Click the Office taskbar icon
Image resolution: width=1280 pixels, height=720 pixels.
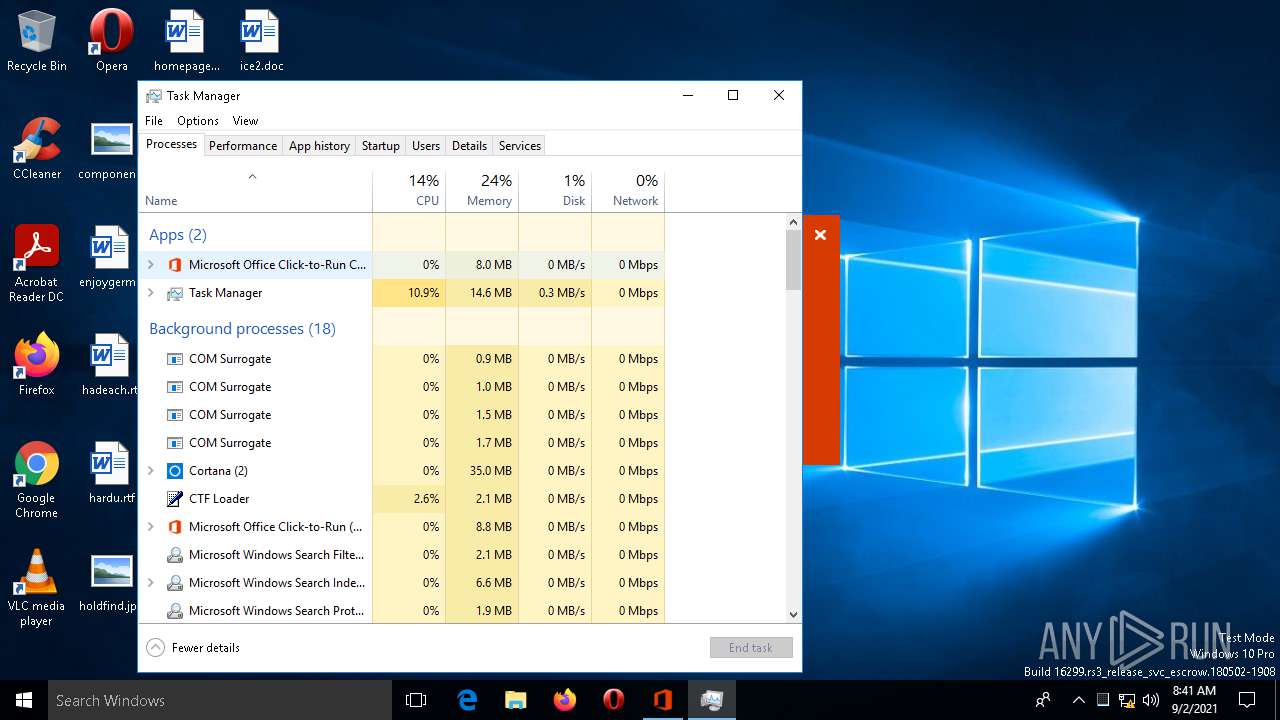click(x=663, y=700)
